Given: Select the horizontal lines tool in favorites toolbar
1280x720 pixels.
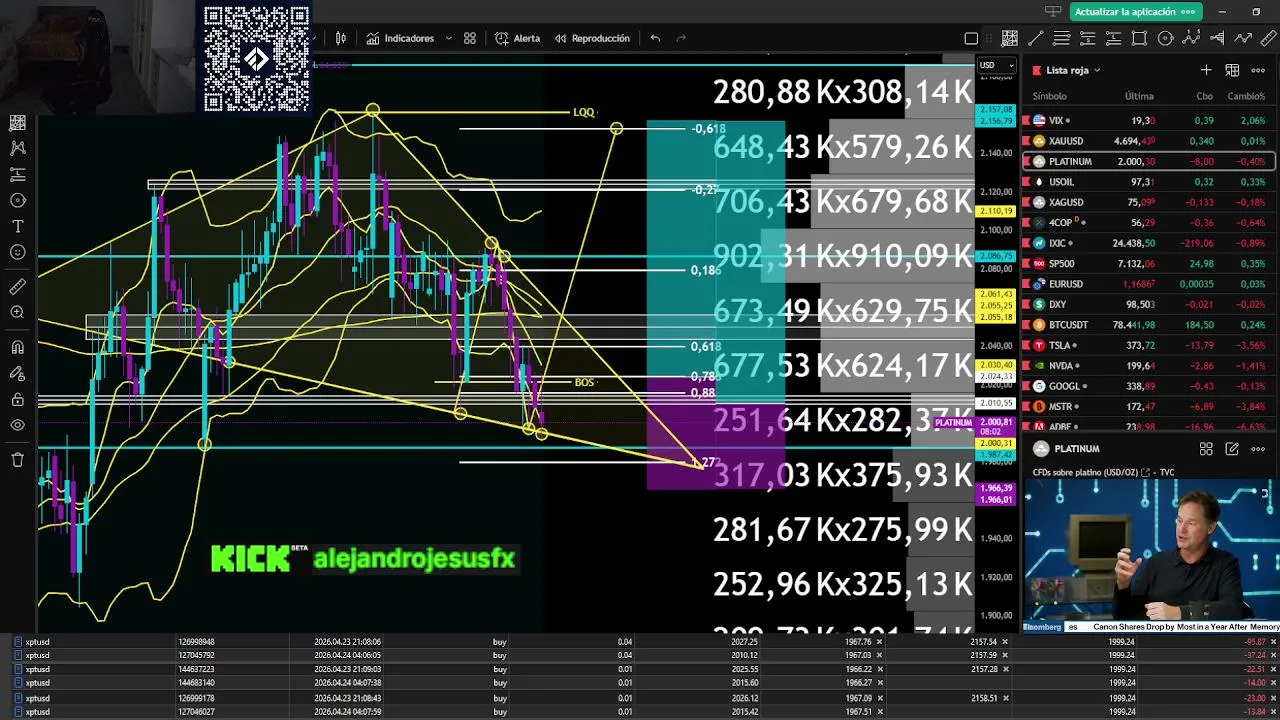Looking at the screenshot, I should 1062,39.
